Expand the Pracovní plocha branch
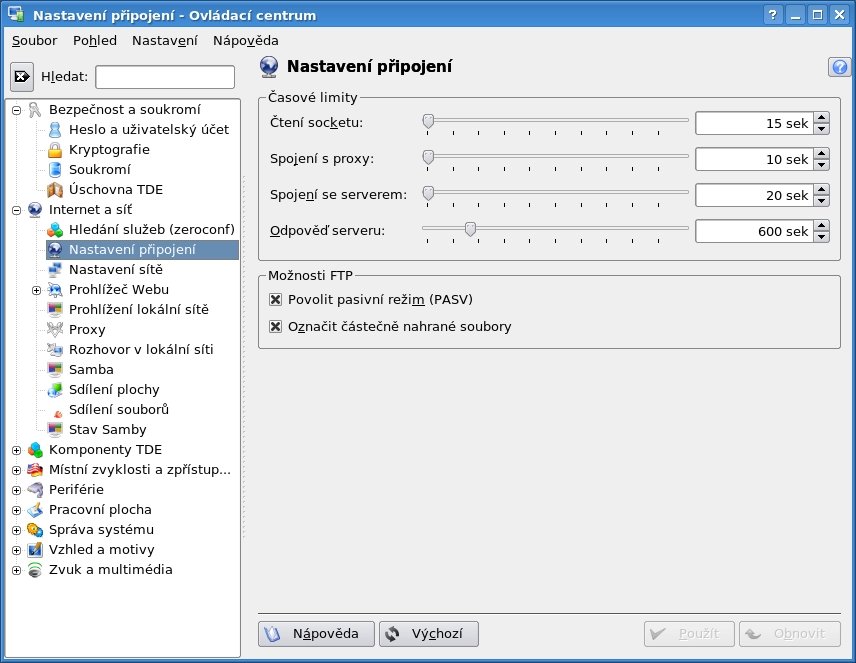 pyautogui.click(x=16, y=511)
